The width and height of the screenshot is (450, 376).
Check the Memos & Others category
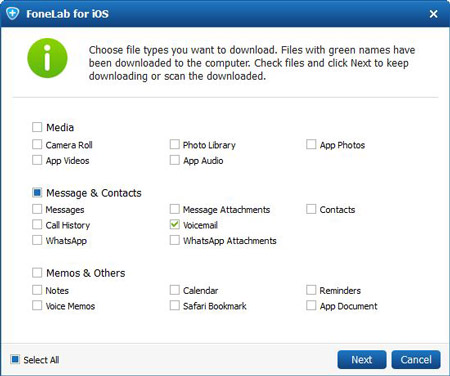37,273
